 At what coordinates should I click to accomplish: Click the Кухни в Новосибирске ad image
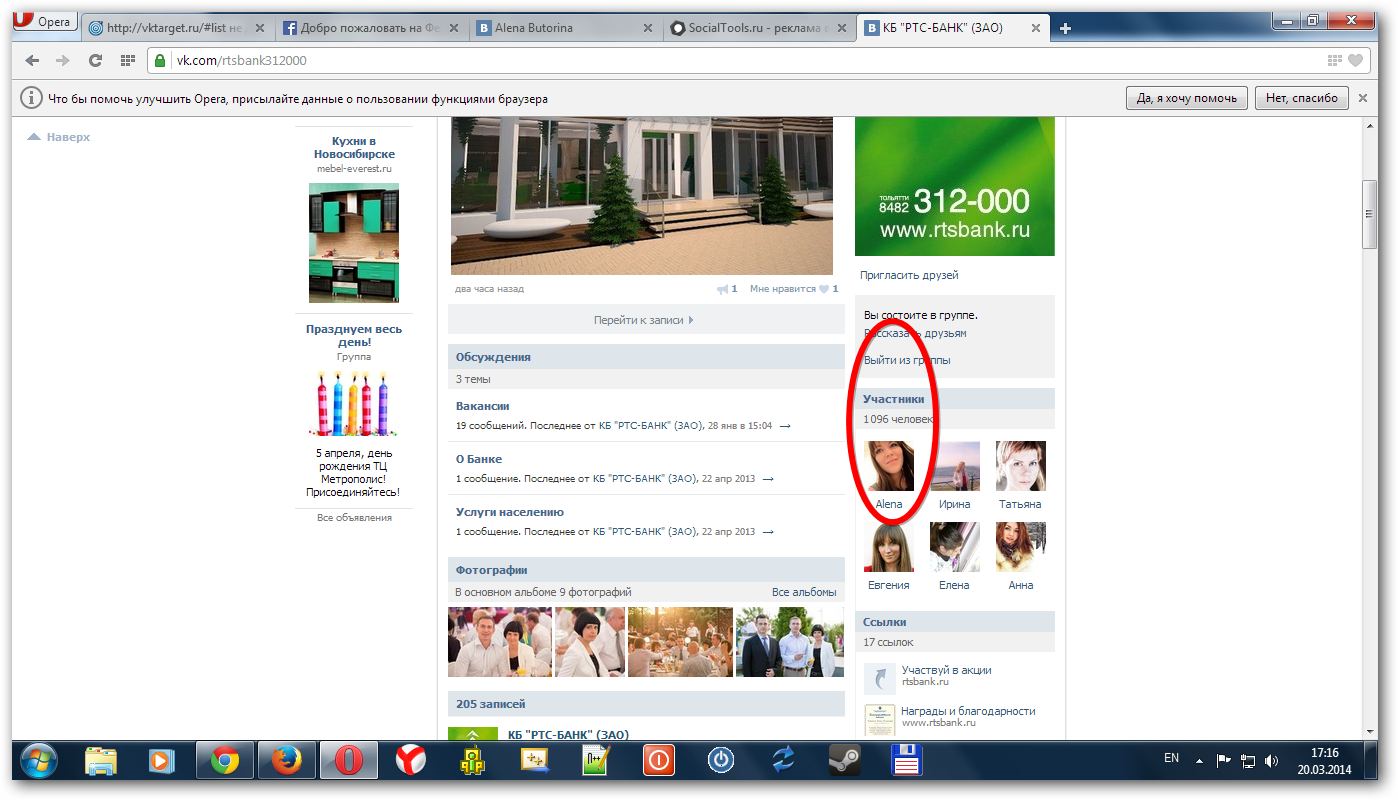pyautogui.click(x=354, y=243)
